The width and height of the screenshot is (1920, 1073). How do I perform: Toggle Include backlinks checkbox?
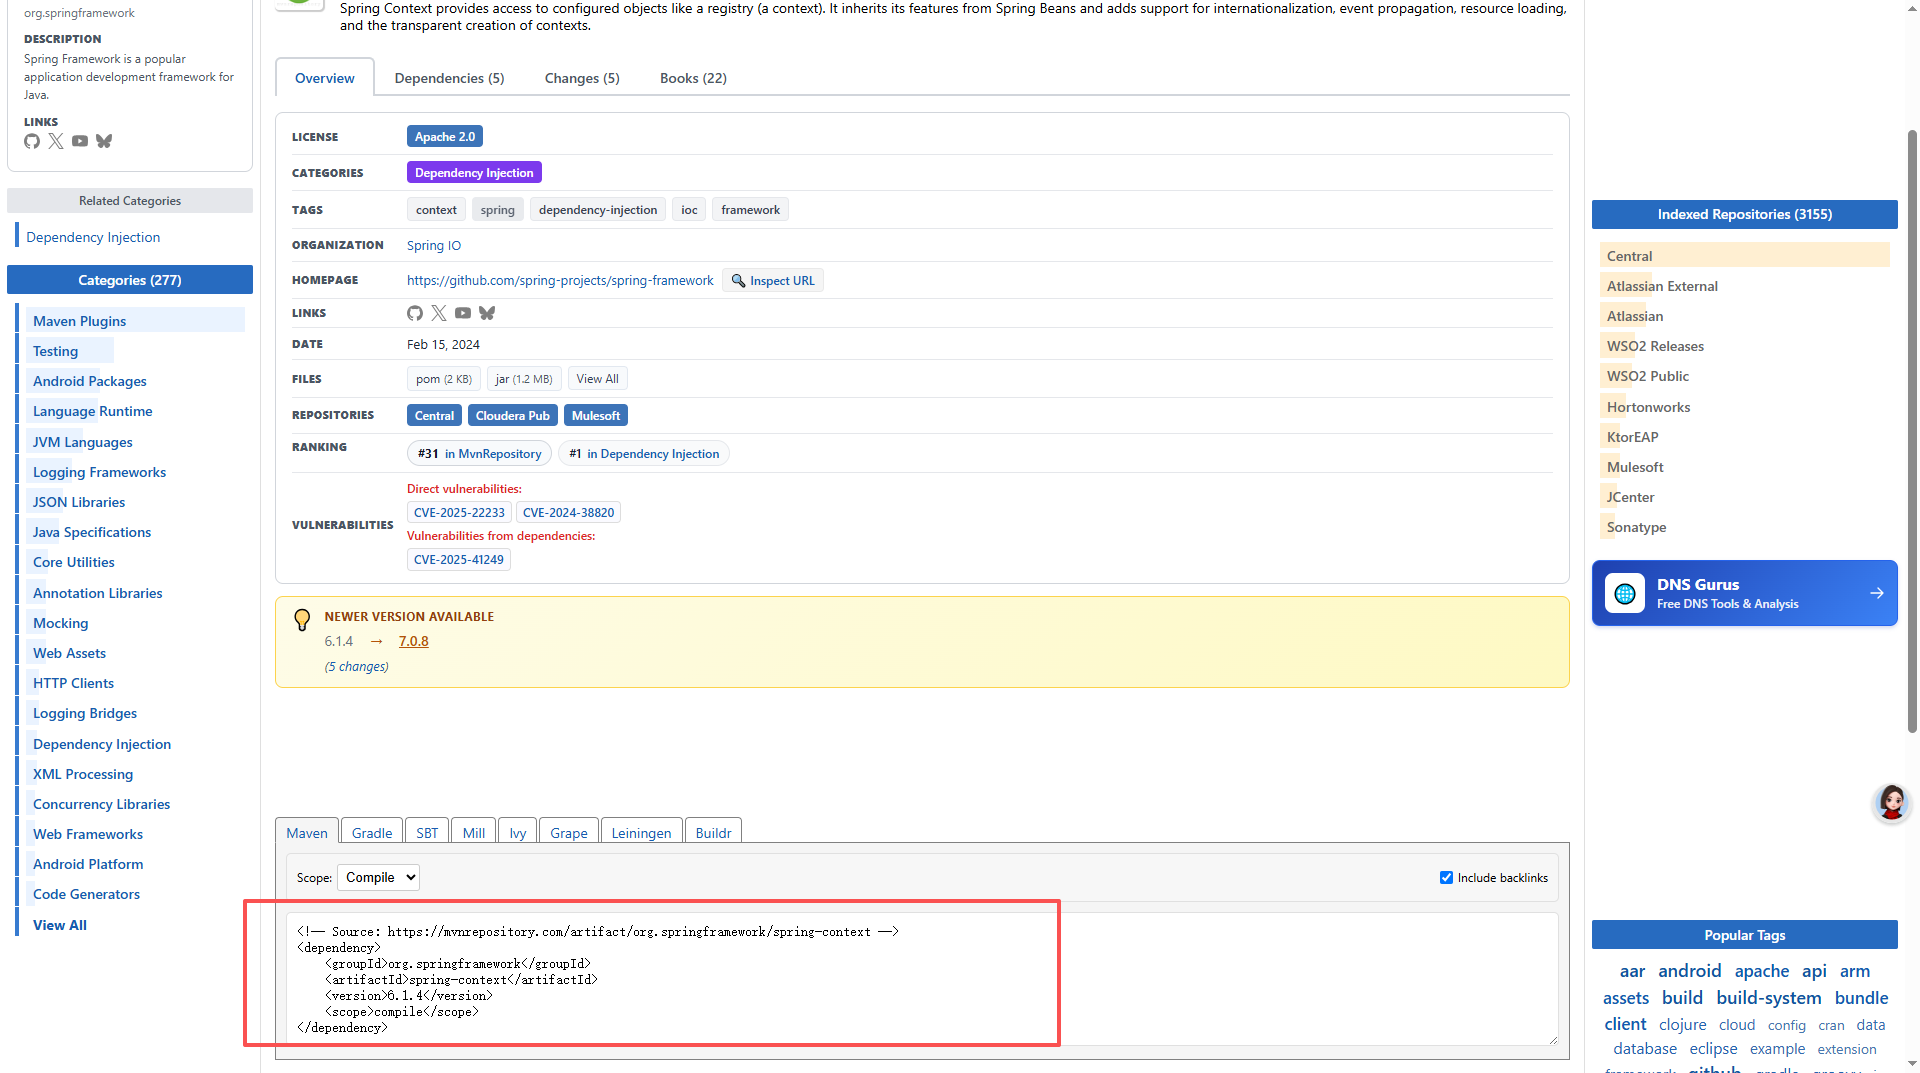pyautogui.click(x=1446, y=877)
